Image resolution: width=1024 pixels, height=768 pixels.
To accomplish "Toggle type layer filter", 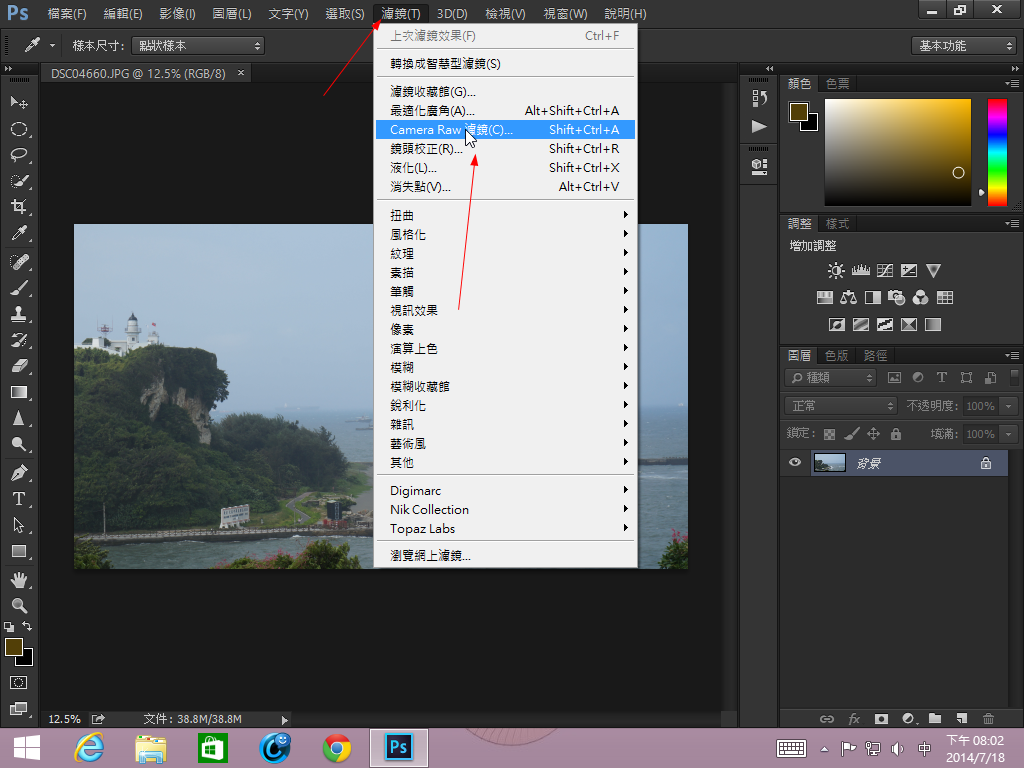I will (942, 377).
